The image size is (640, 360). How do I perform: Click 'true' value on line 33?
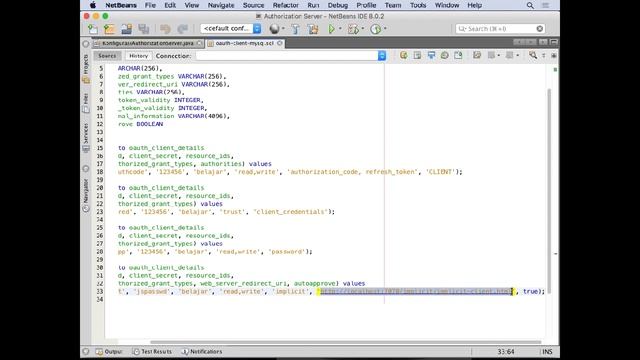[530, 291]
